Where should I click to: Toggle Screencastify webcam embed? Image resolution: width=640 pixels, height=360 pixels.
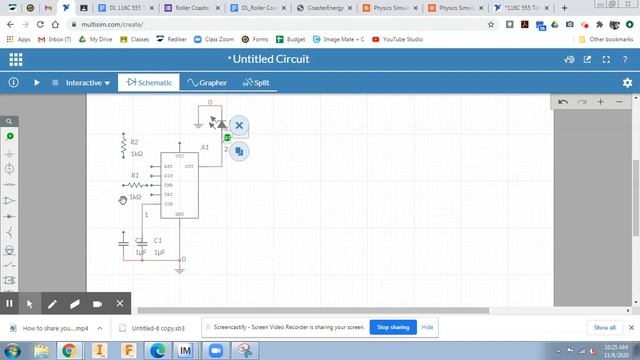(x=97, y=304)
